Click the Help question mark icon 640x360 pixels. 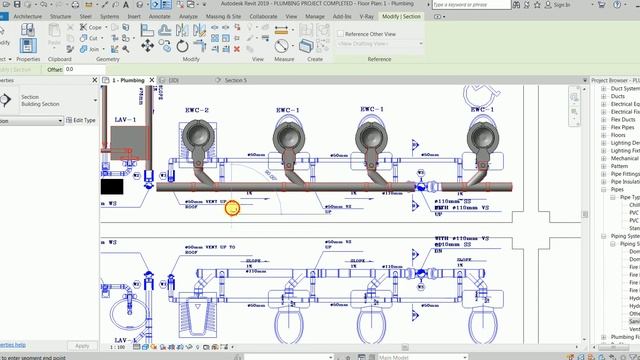[617, 5]
